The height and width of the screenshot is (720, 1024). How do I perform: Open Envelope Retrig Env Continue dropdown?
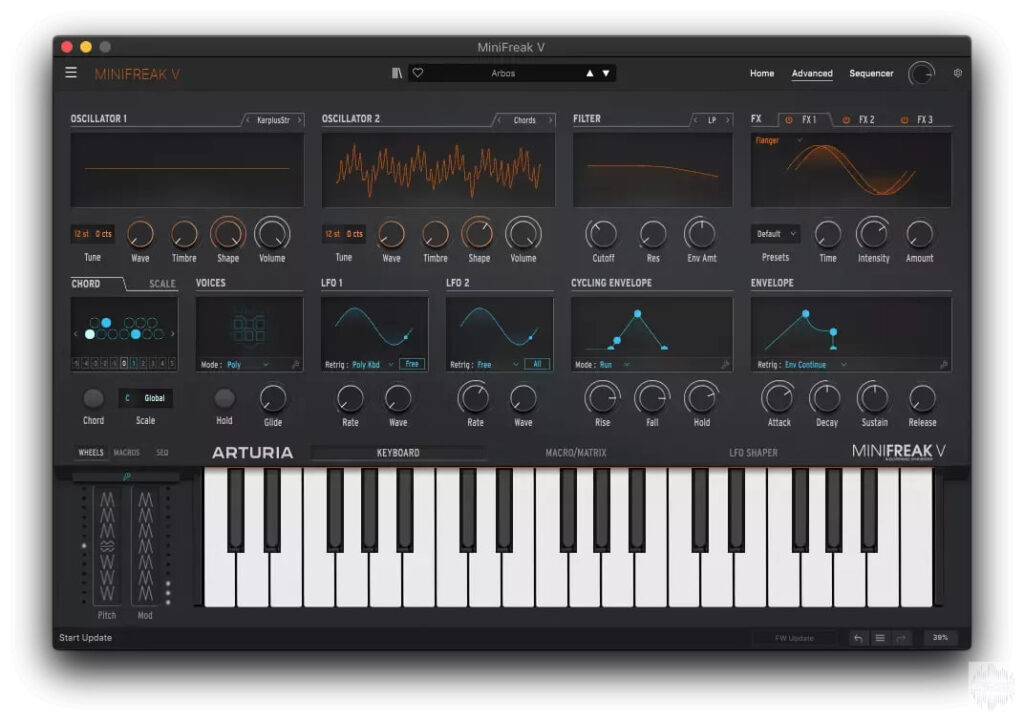tap(815, 365)
